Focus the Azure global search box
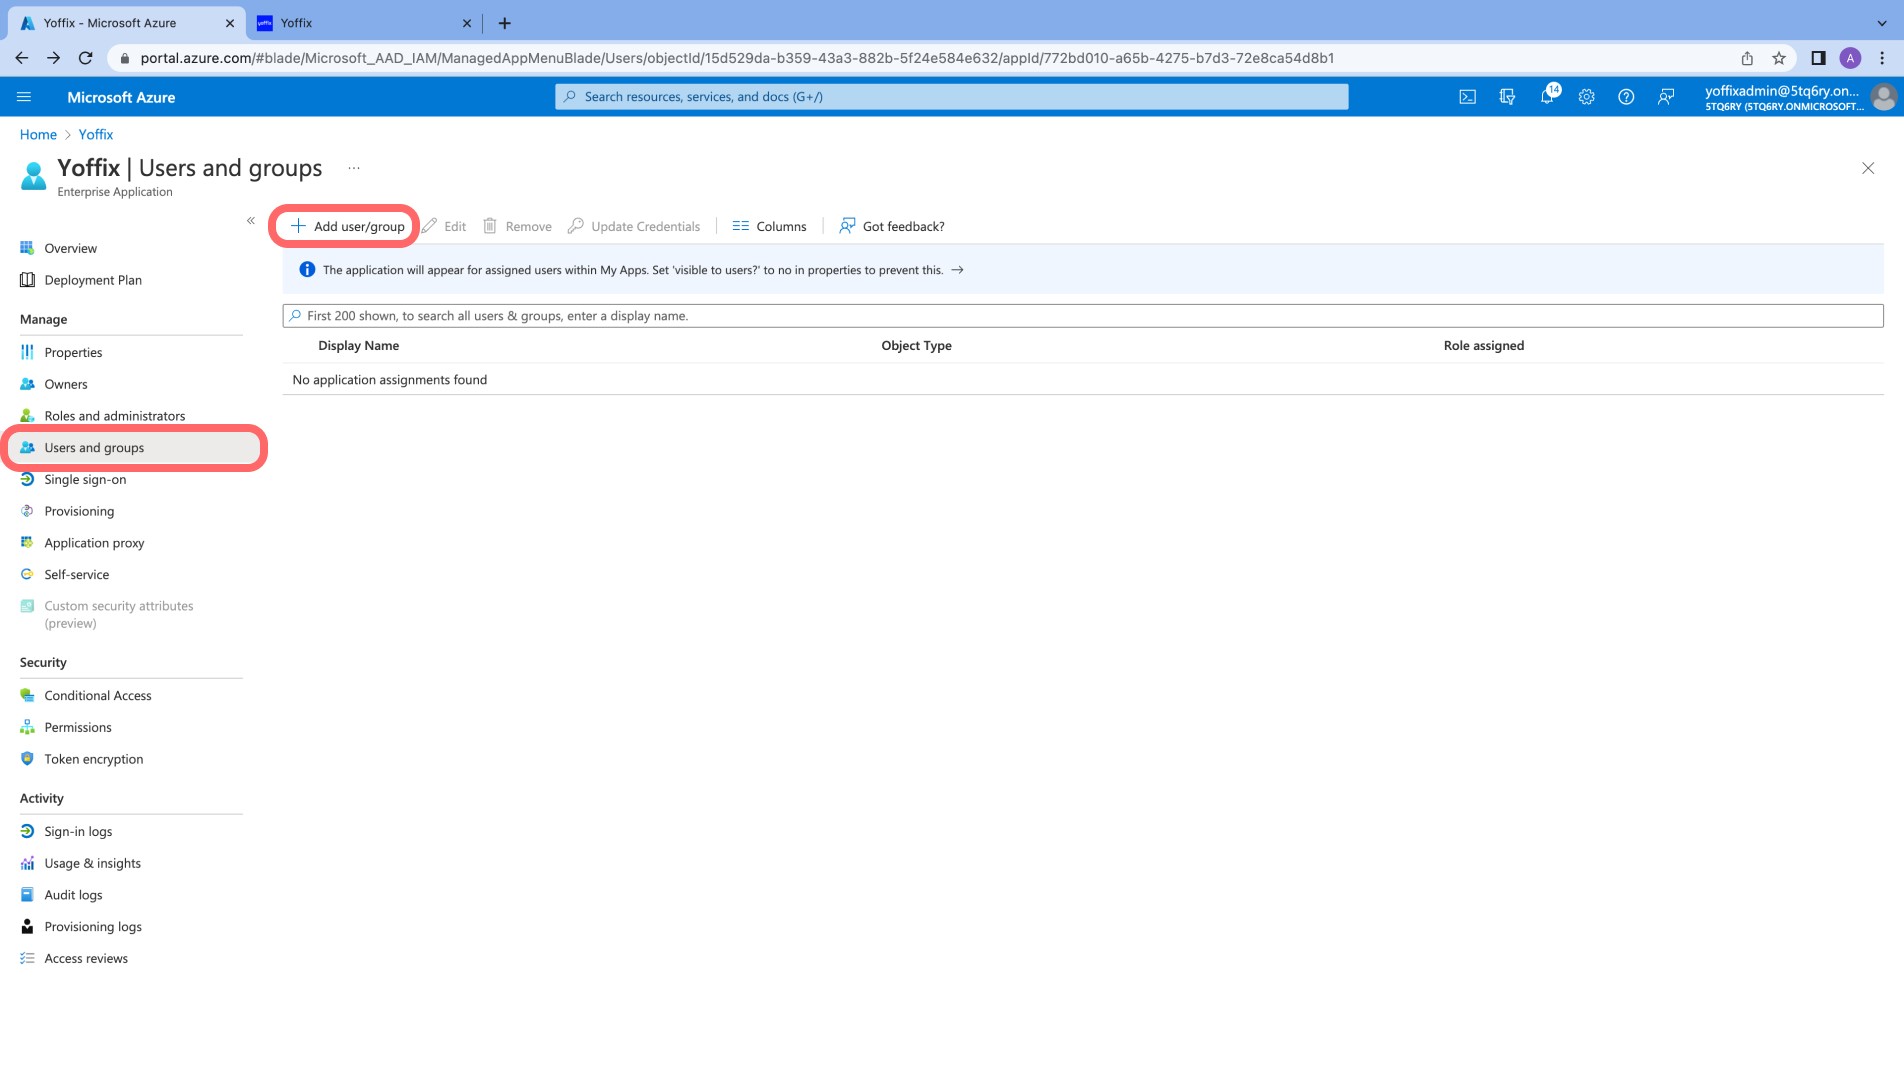Image resolution: width=1904 pixels, height=1068 pixels. pos(951,97)
